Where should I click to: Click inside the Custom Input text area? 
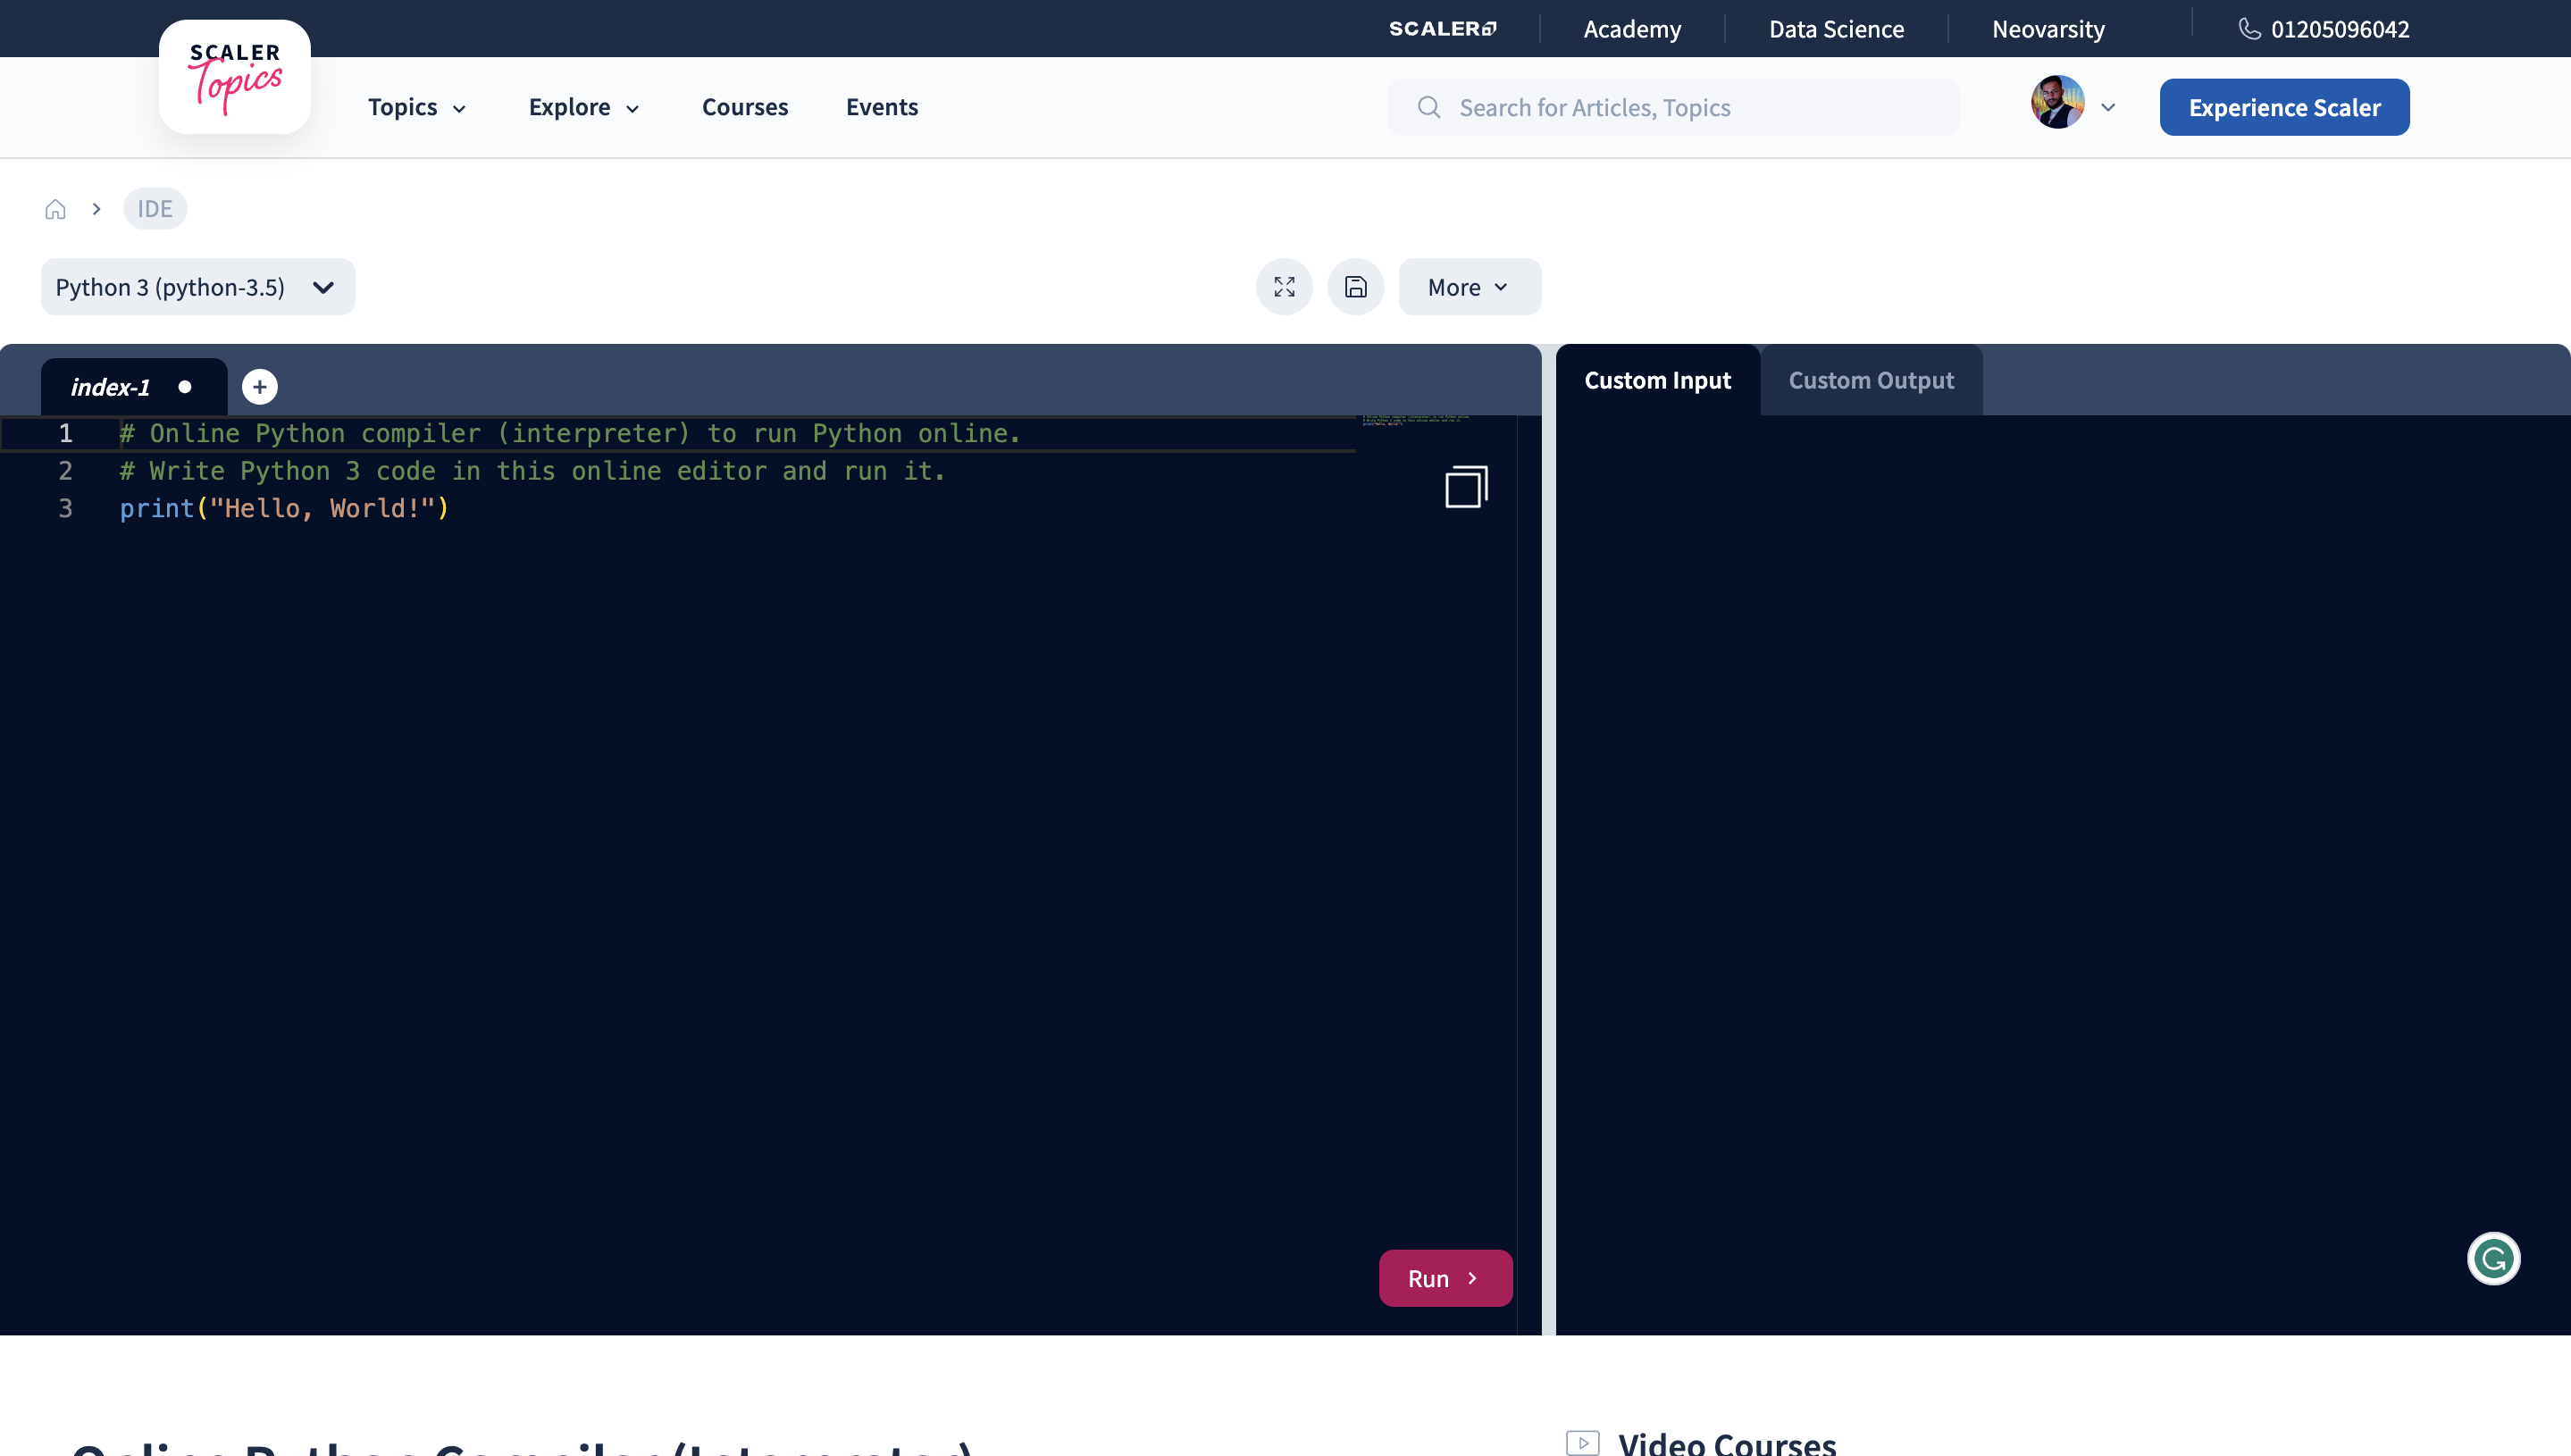point(2062,875)
